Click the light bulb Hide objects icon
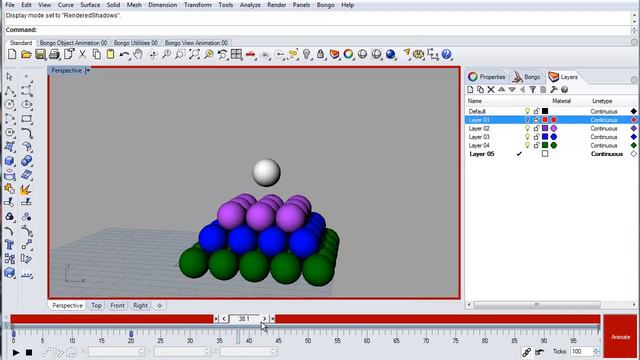 307,54
